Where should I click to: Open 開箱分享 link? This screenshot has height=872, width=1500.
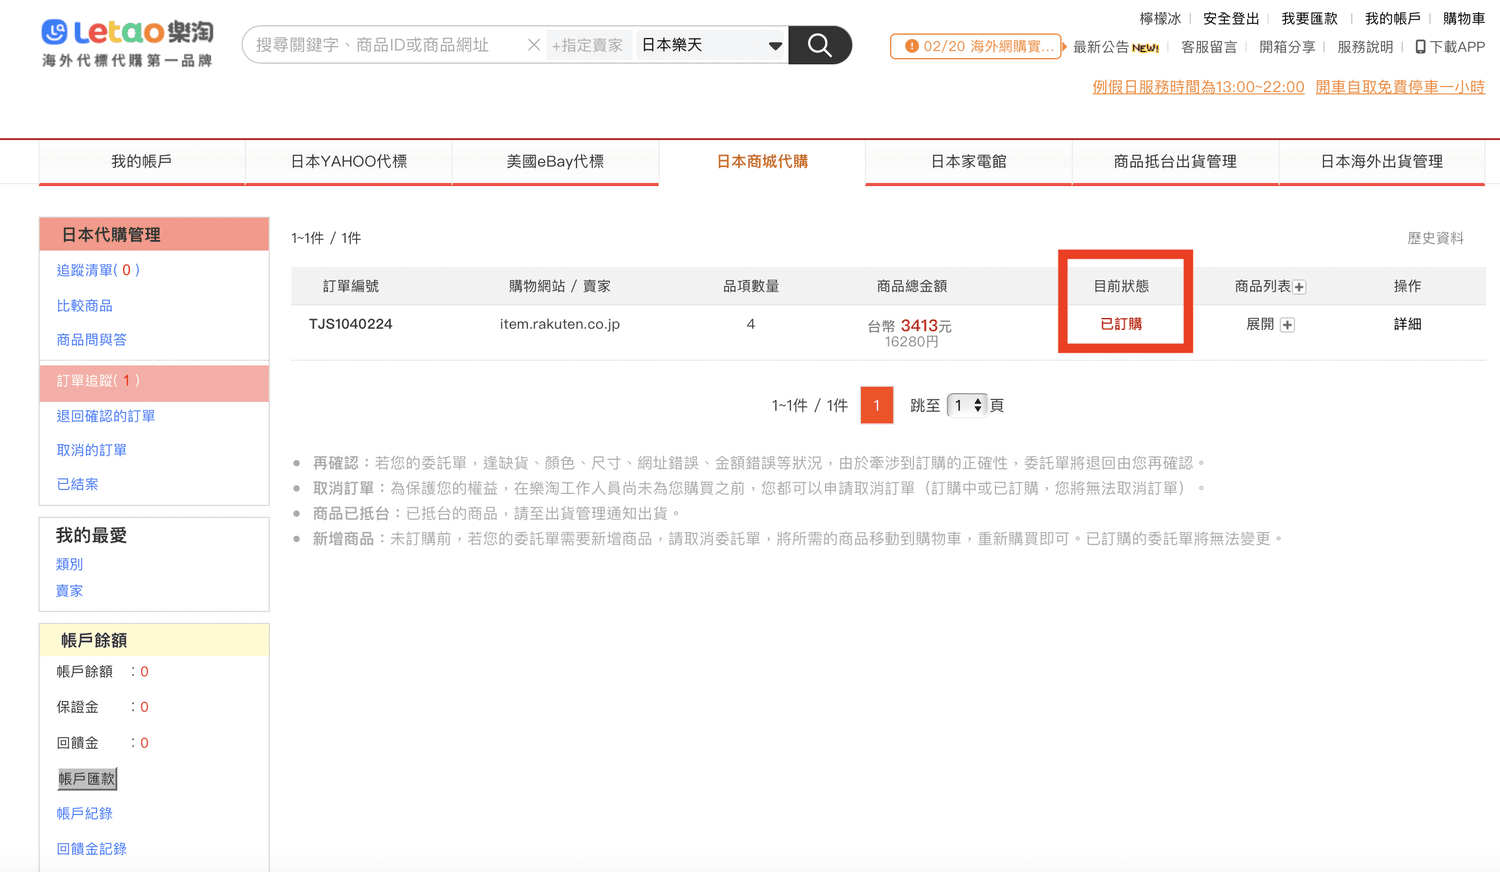[1287, 47]
